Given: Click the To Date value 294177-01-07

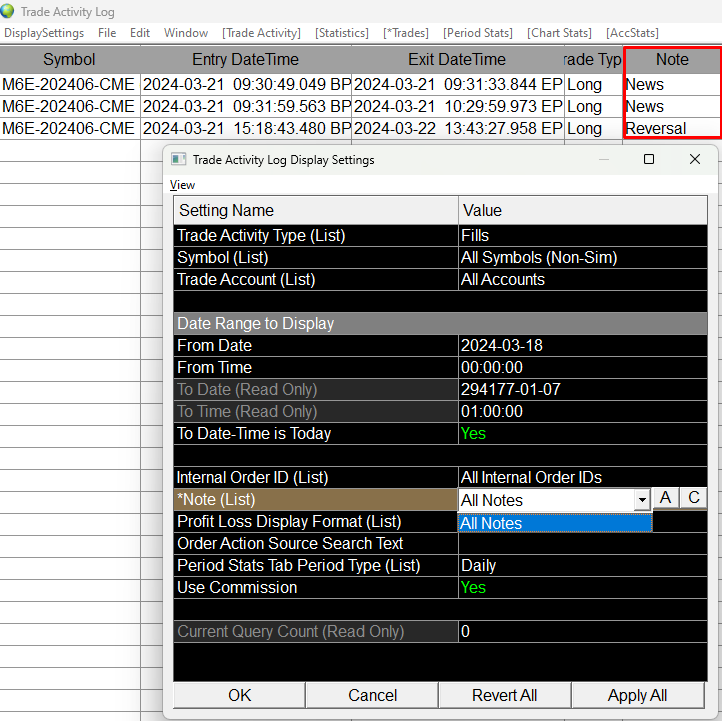Looking at the screenshot, I should 582,390.
